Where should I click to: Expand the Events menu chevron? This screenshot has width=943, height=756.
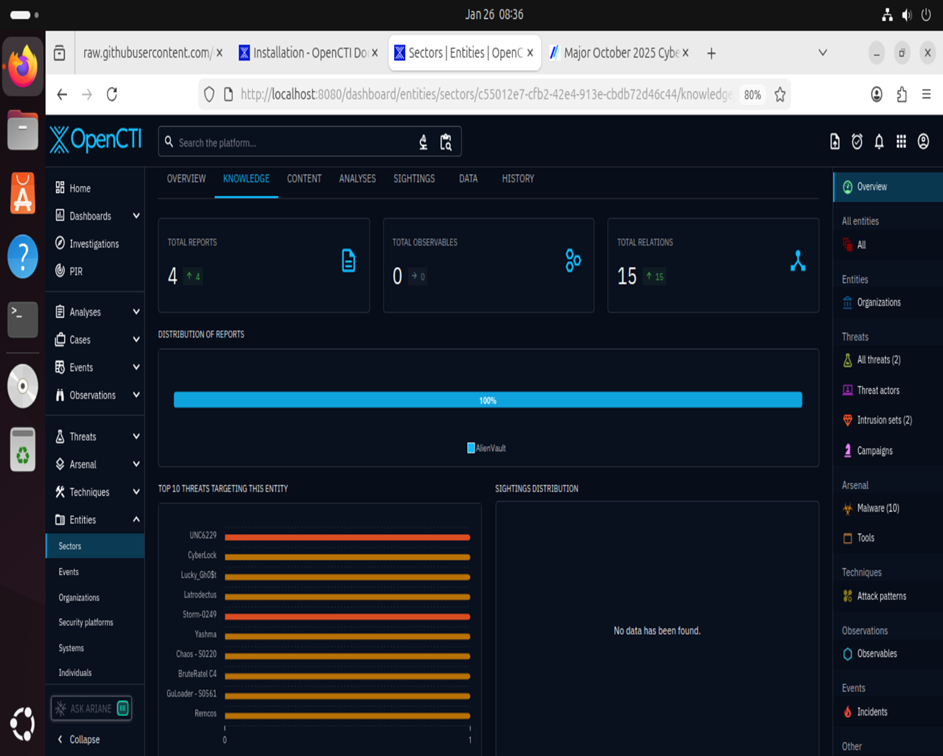[x=137, y=367]
